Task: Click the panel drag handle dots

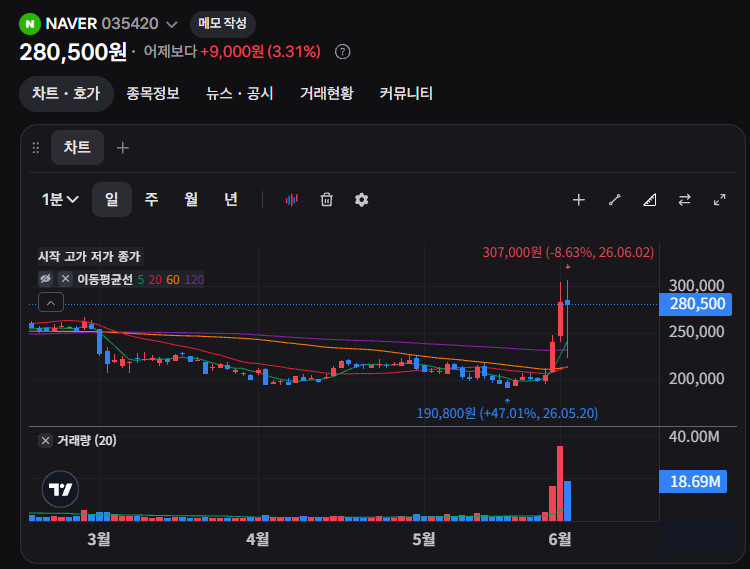Action: (x=36, y=148)
